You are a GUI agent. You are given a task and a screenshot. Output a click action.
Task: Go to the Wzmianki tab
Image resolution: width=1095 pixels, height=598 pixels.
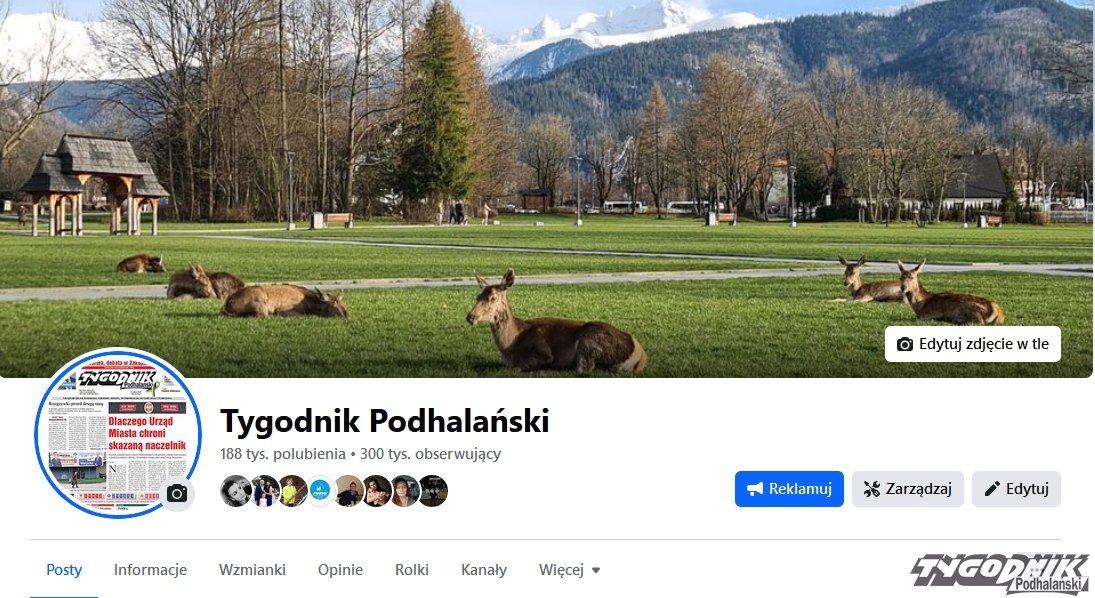coord(252,570)
